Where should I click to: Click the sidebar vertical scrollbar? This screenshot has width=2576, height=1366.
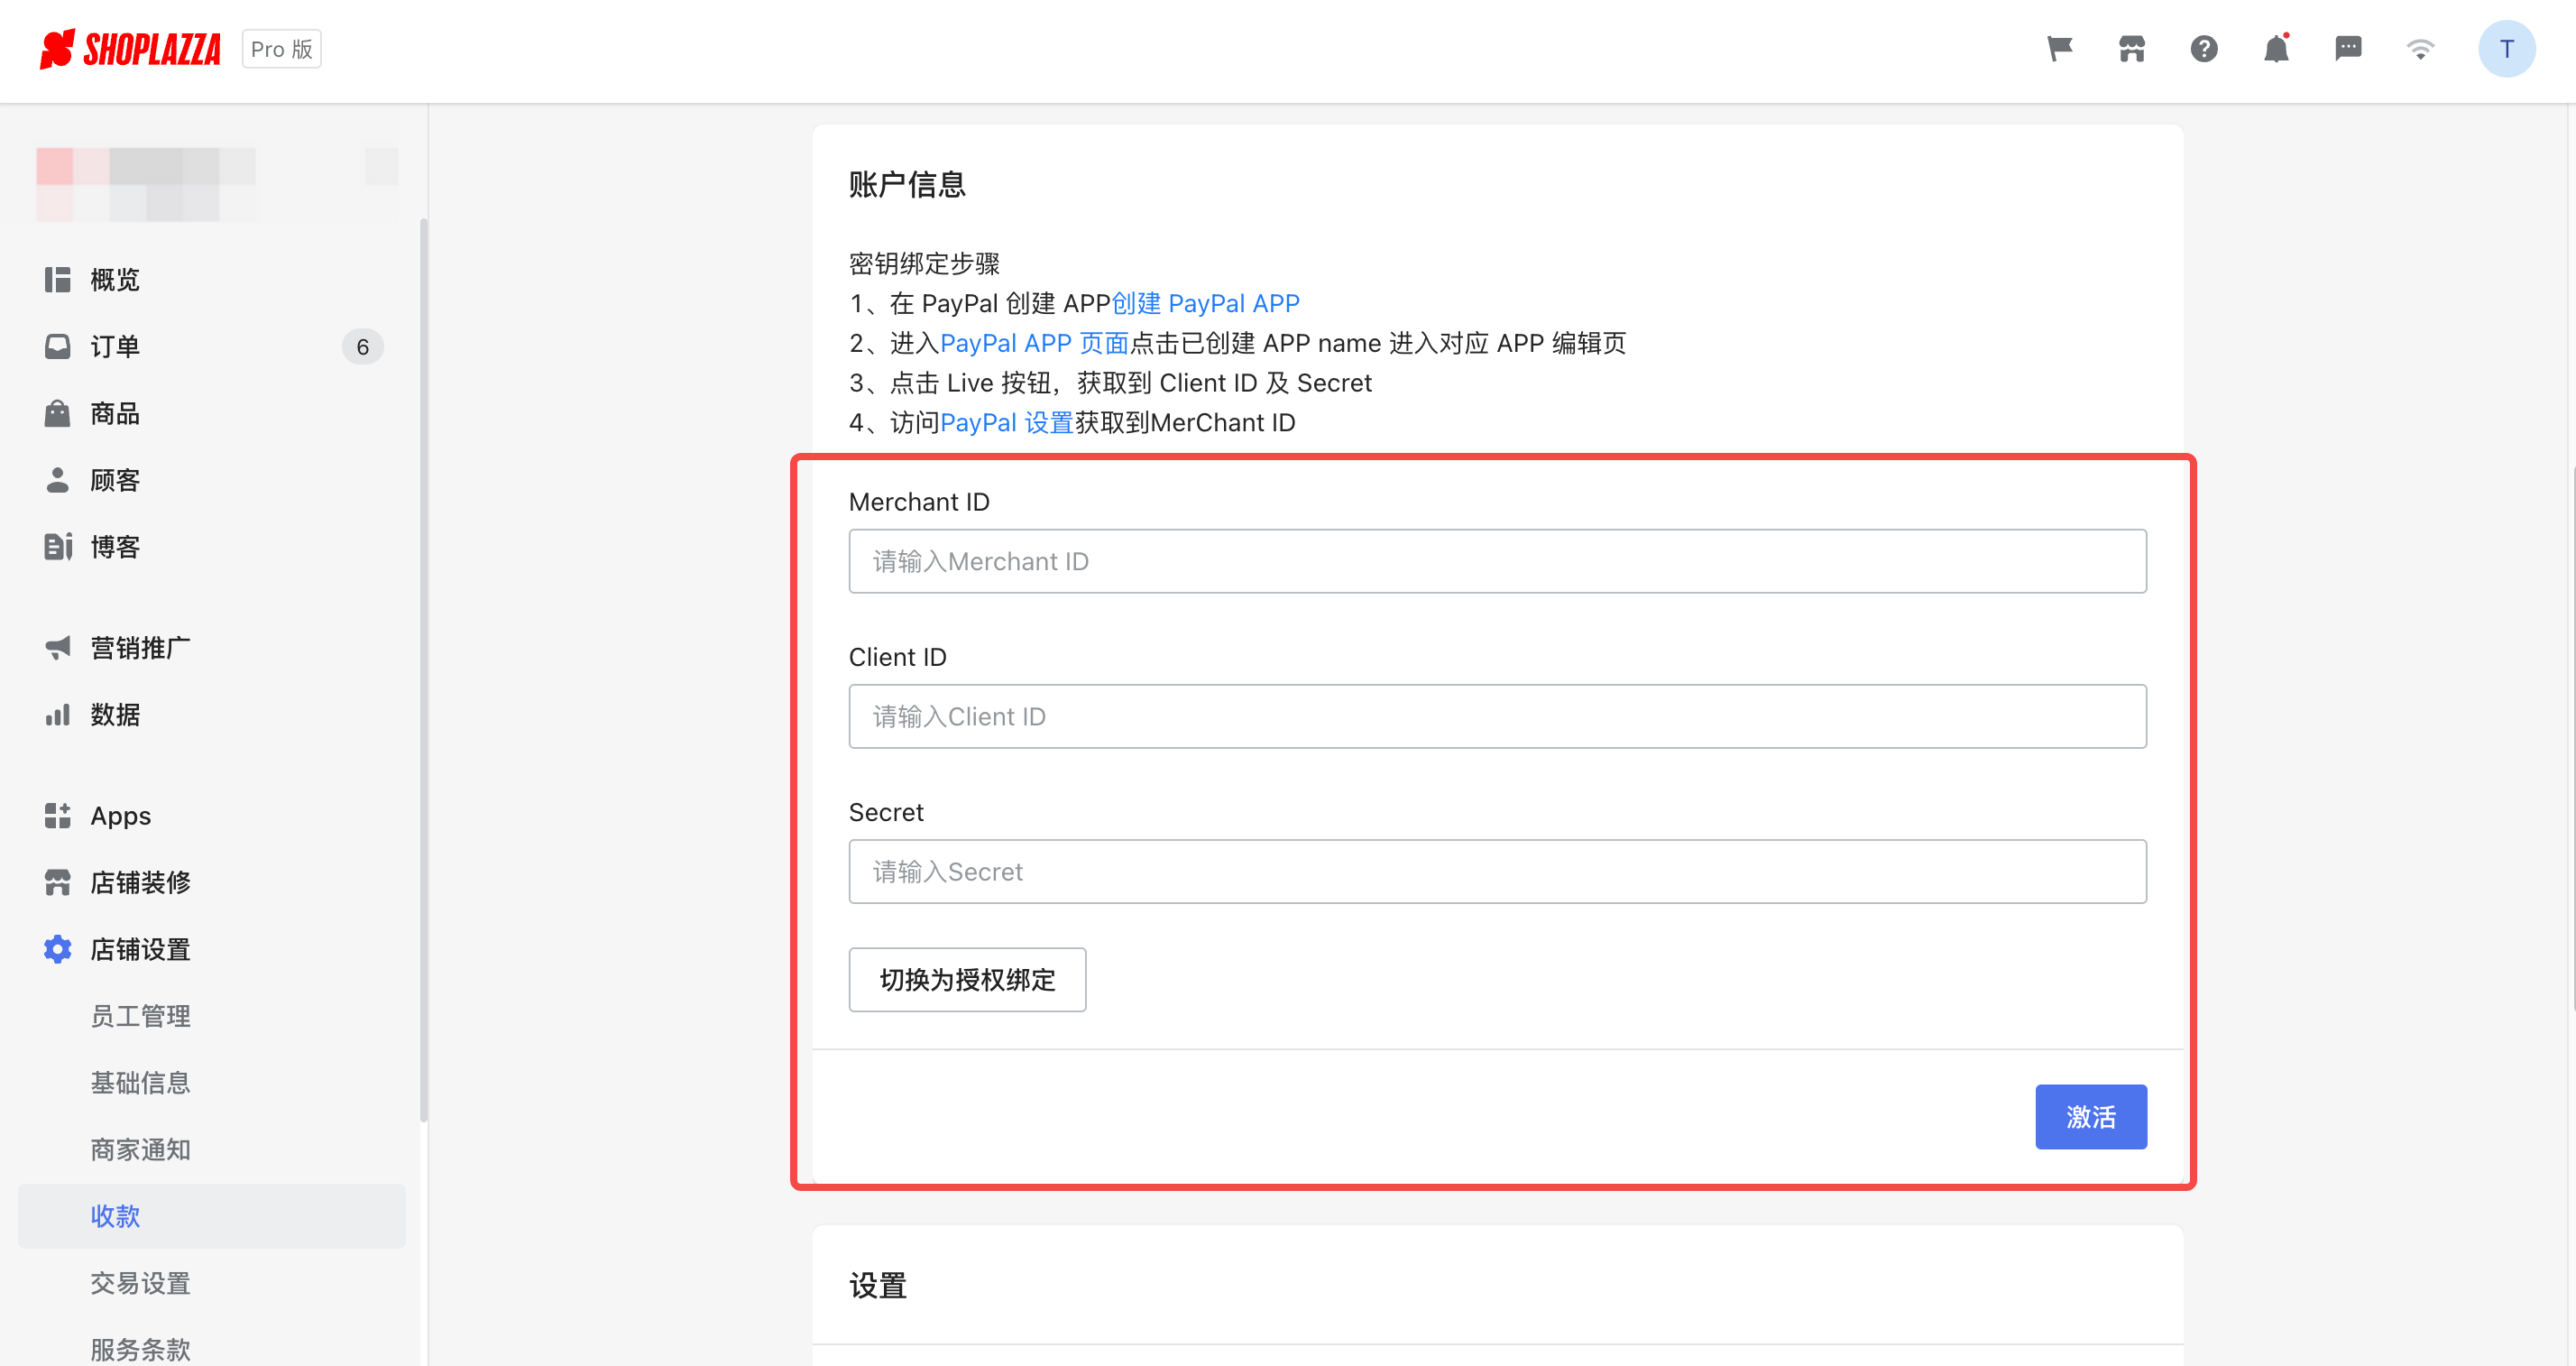423,670
